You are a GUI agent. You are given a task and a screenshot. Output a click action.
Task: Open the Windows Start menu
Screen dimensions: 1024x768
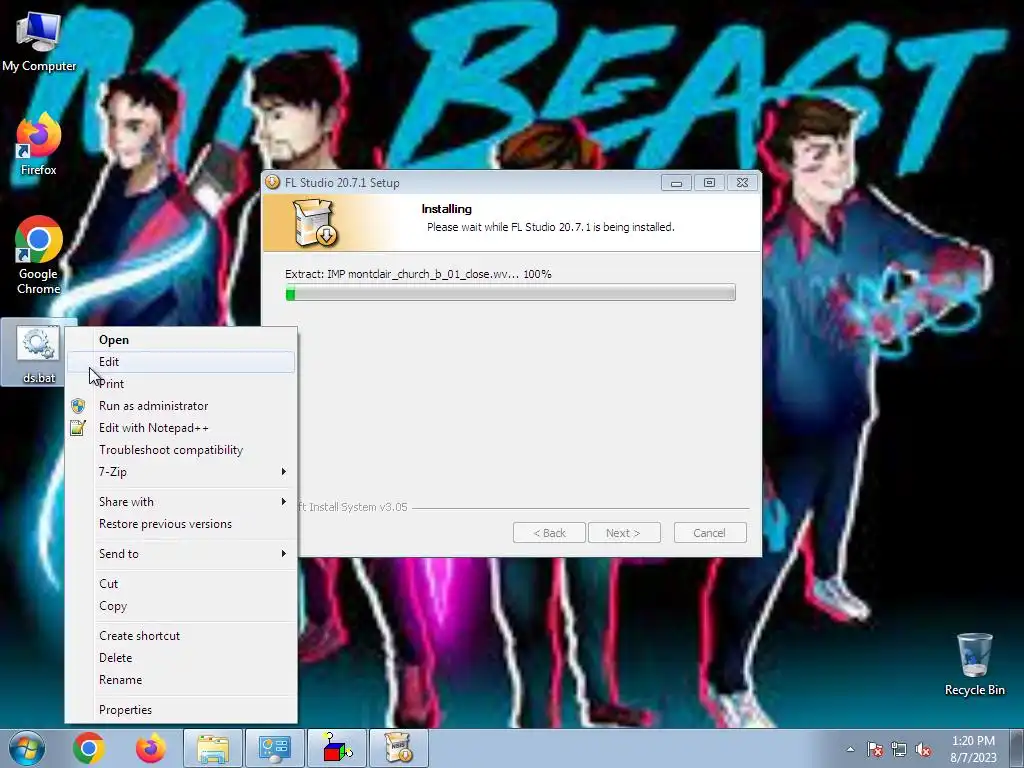(27, 748)
